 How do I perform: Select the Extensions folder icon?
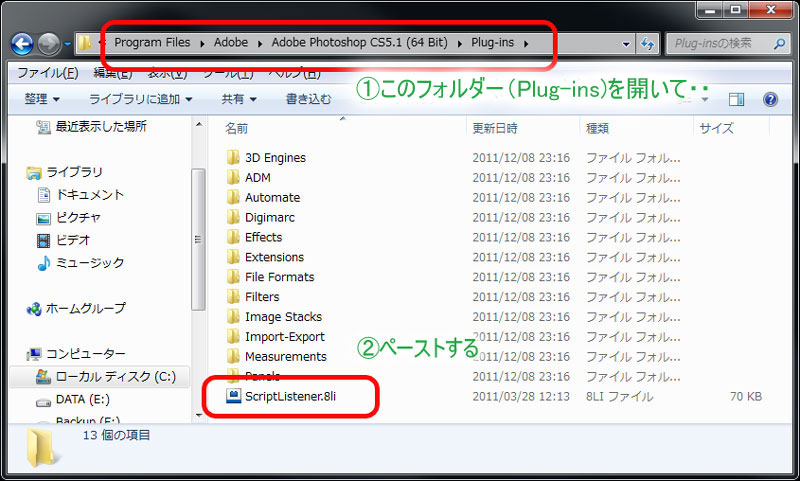(x=233, y=257)
